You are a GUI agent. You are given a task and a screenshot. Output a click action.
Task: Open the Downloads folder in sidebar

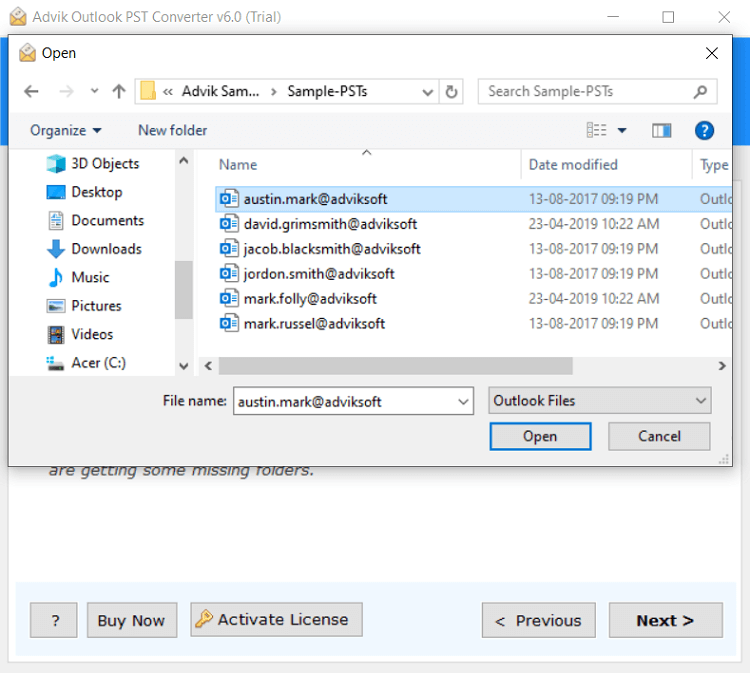point(106,249)
